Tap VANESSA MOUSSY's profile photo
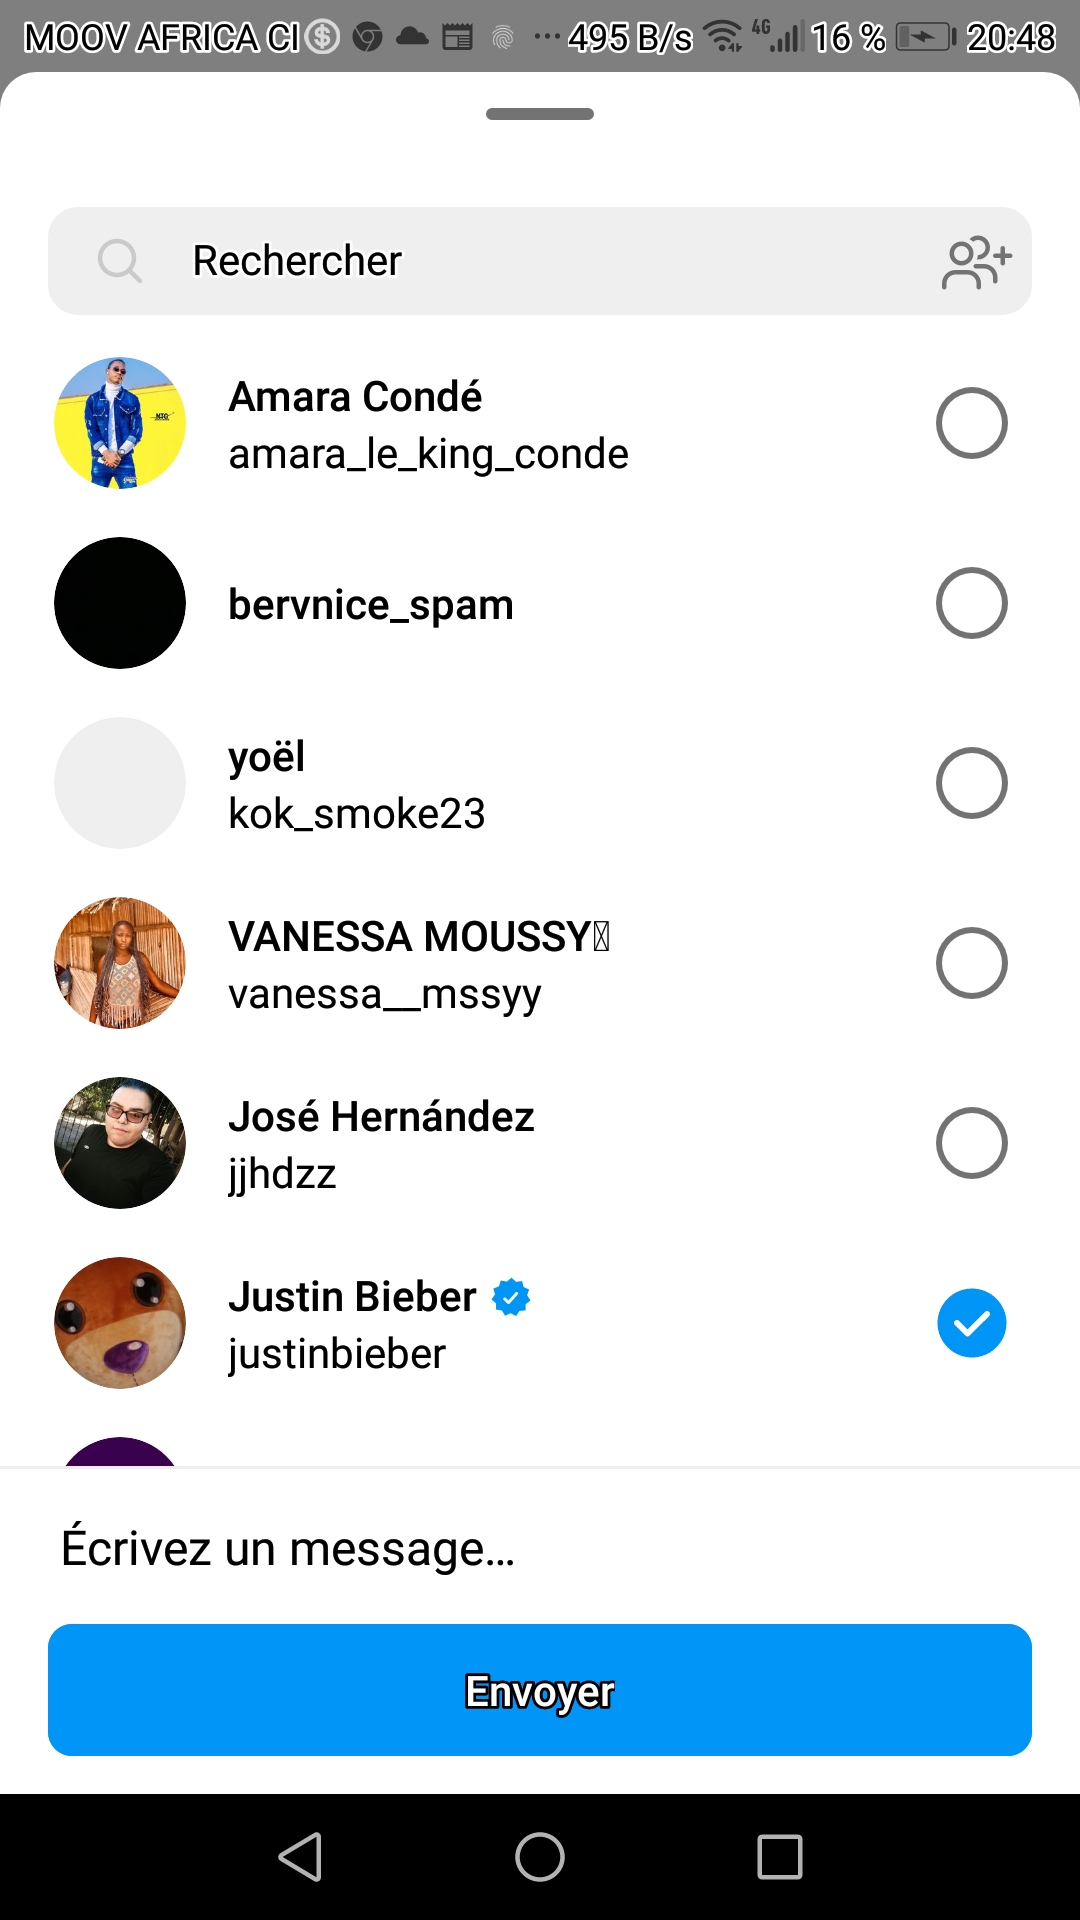The height and width of the screenshot is (1920, 1080). [120, 963]
